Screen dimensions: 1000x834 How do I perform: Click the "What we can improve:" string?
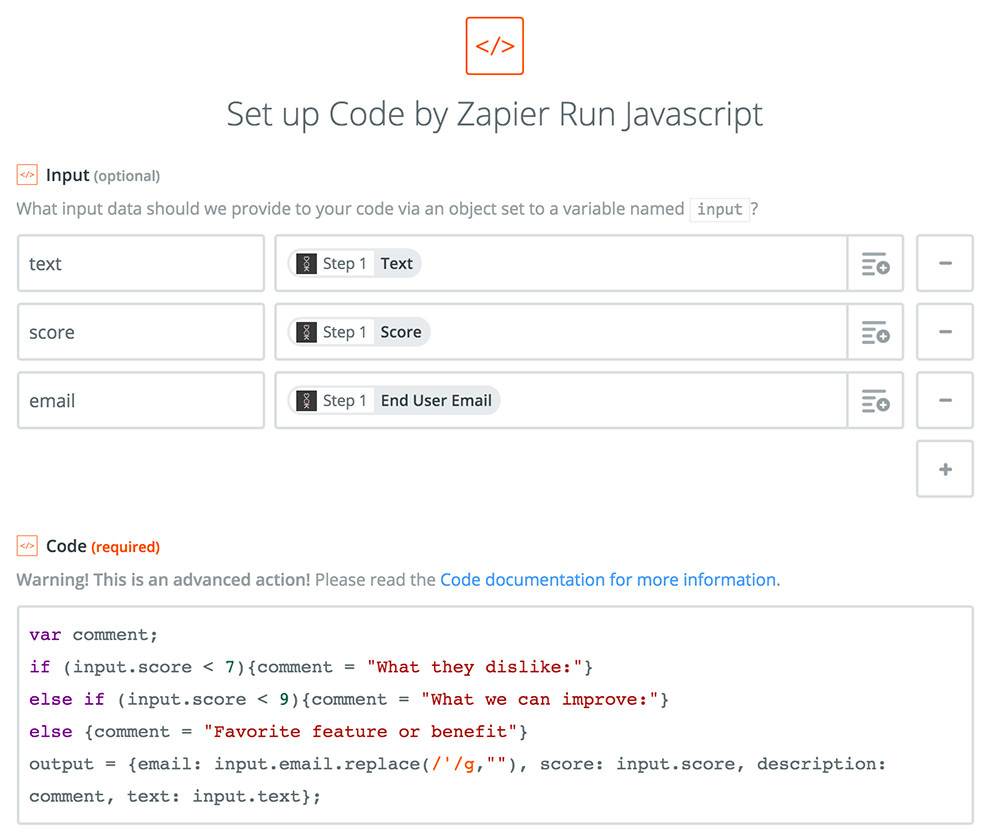(540, 700)
